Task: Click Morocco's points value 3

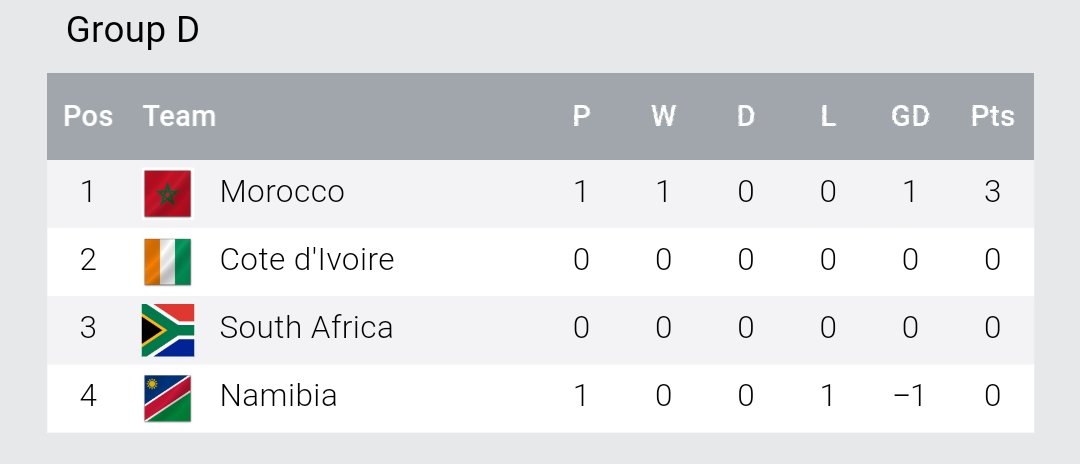Action: coord(992,192)
